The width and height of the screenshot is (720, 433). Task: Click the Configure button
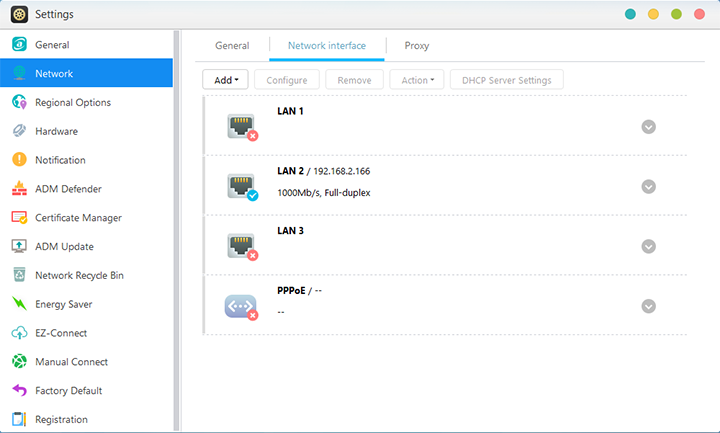coord(287,80)
